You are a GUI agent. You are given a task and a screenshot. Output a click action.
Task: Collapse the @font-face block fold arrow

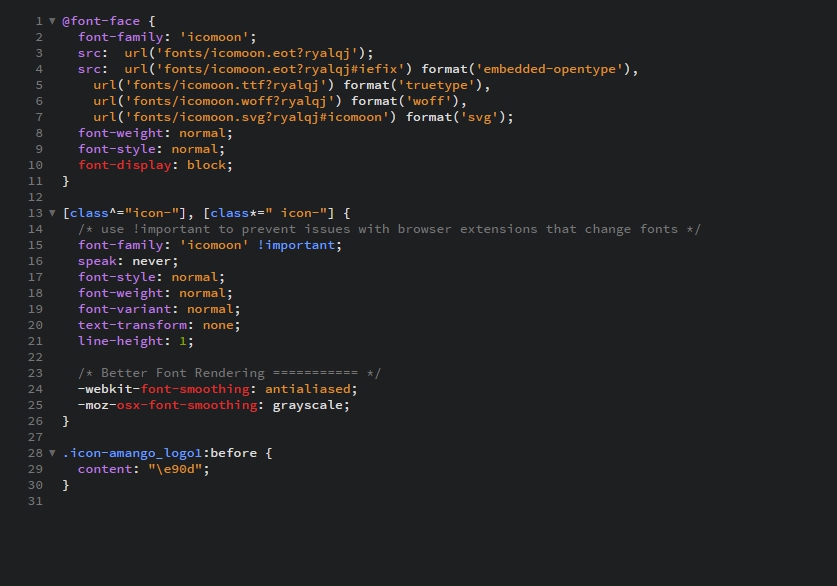pyautogui.click(x=52, y=21)
